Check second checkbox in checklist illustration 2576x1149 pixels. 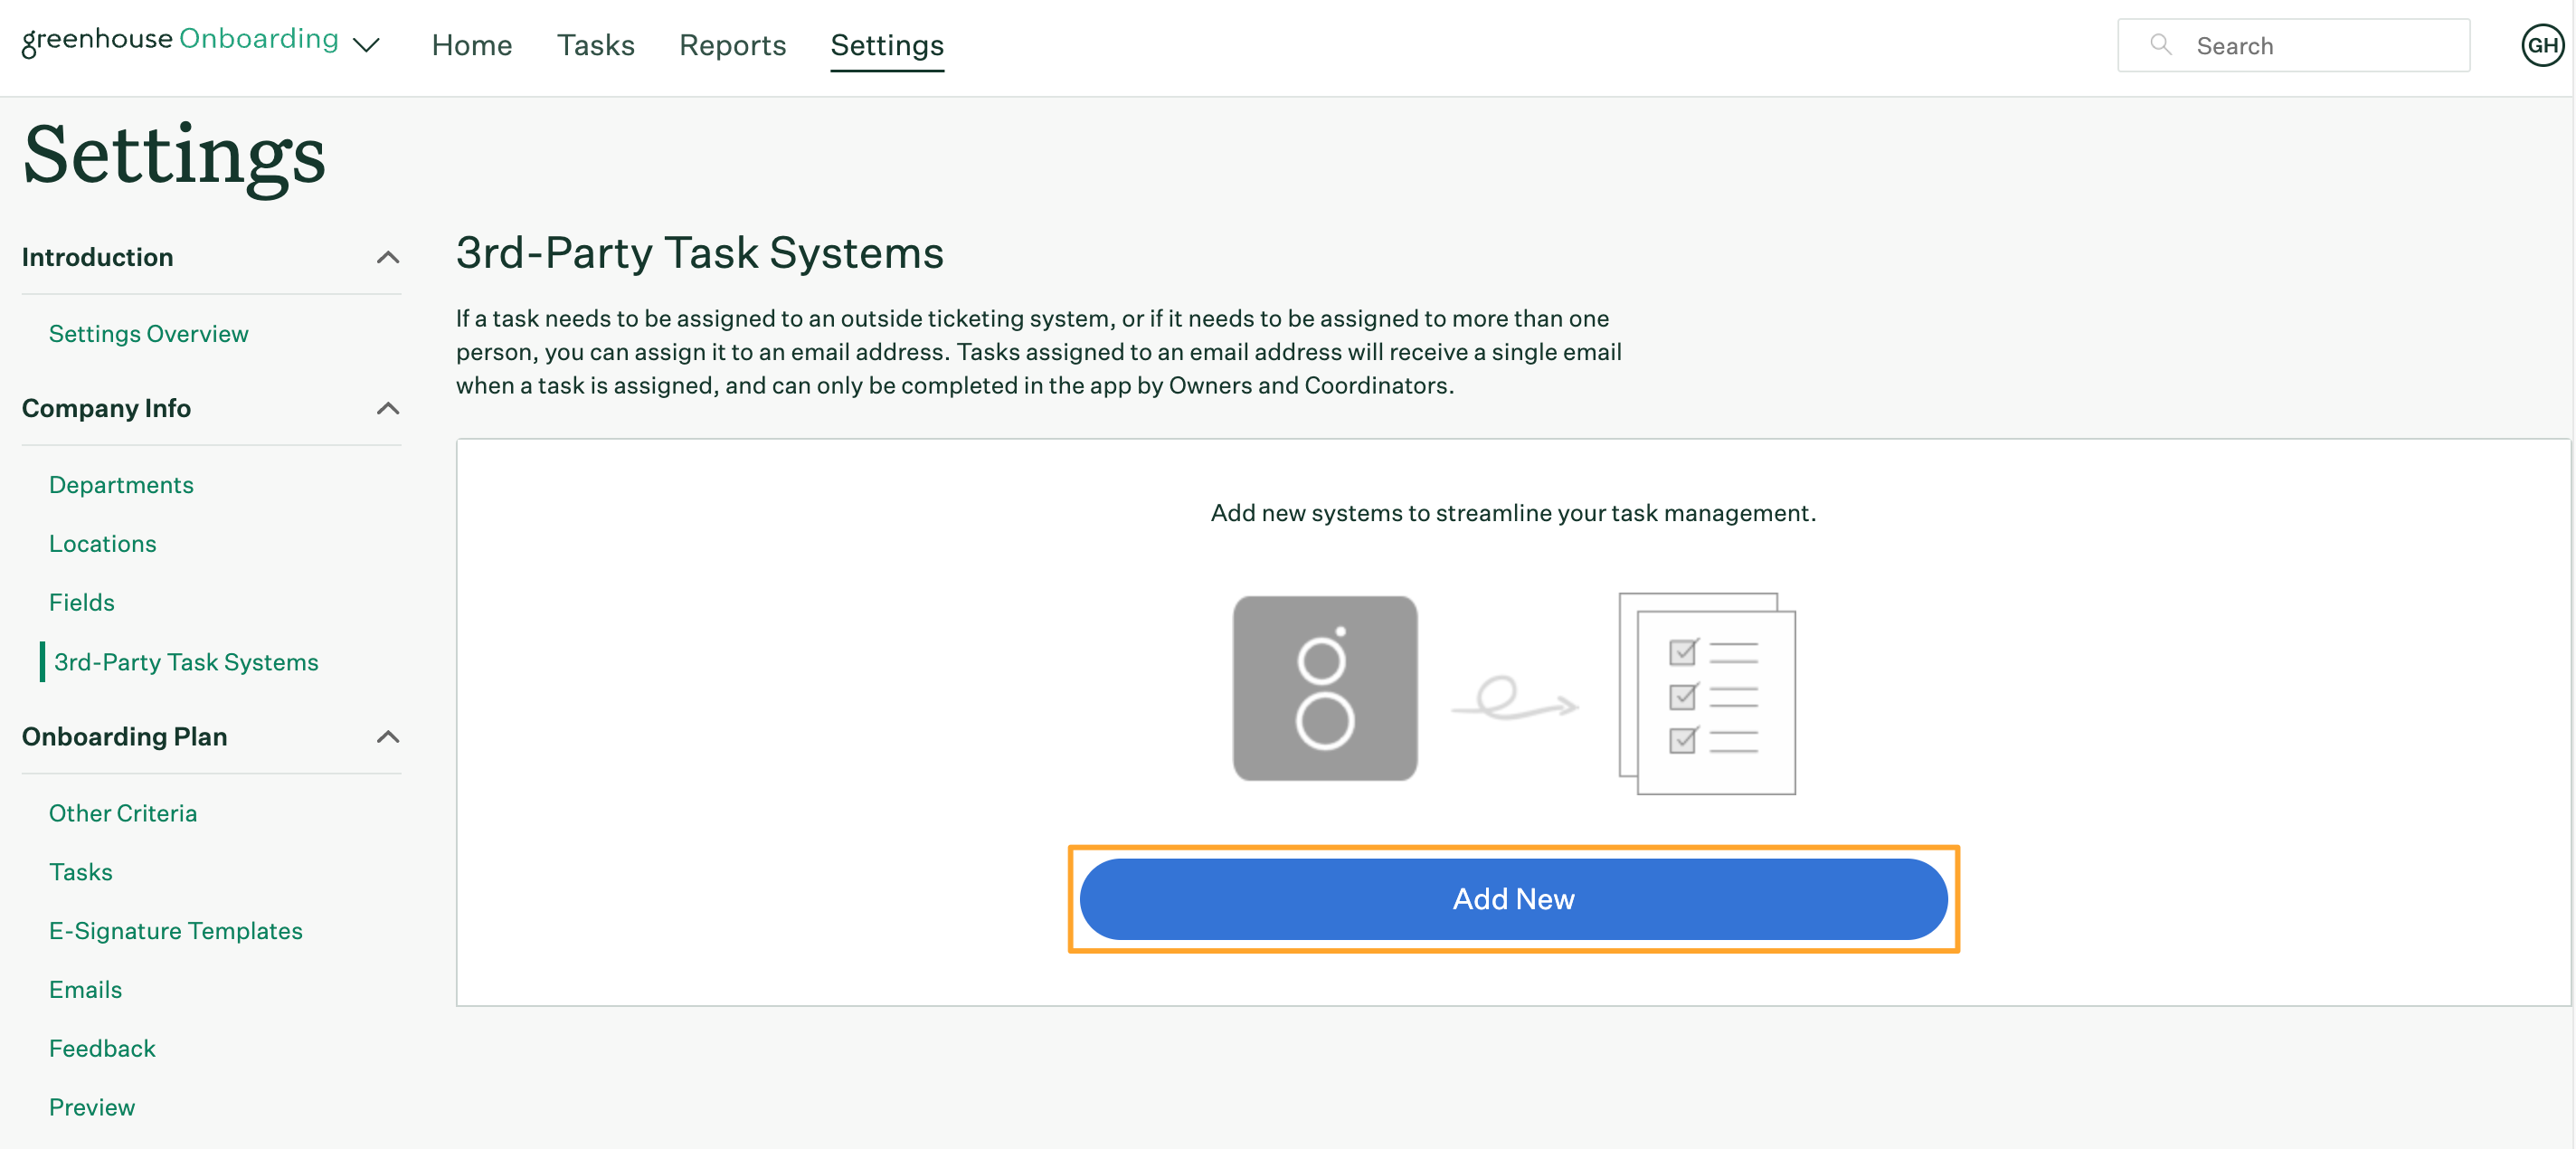pyautogui.click(x=1684, y=696)
